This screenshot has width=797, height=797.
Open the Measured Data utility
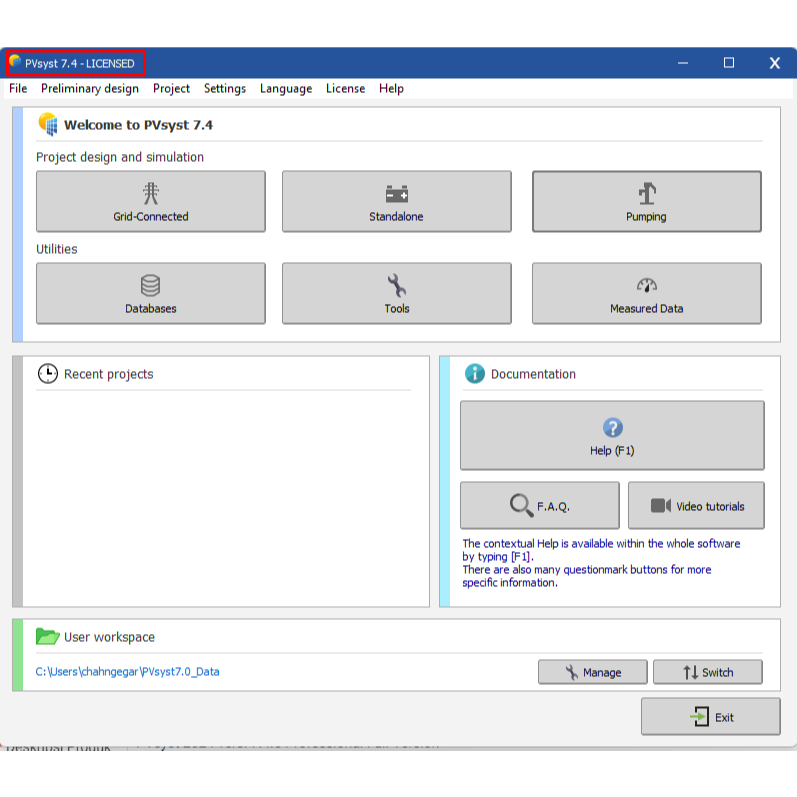click(646, 294)
